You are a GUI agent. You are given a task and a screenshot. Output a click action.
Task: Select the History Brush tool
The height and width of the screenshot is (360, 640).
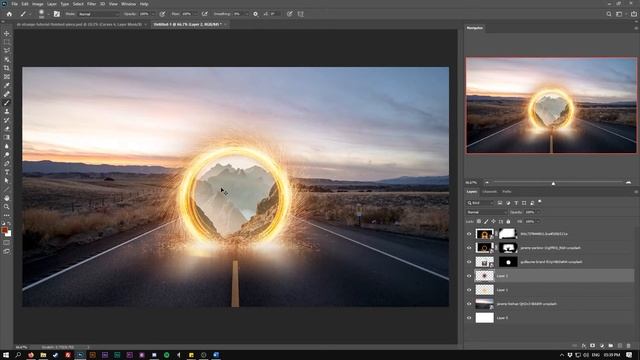click(7, 120)
